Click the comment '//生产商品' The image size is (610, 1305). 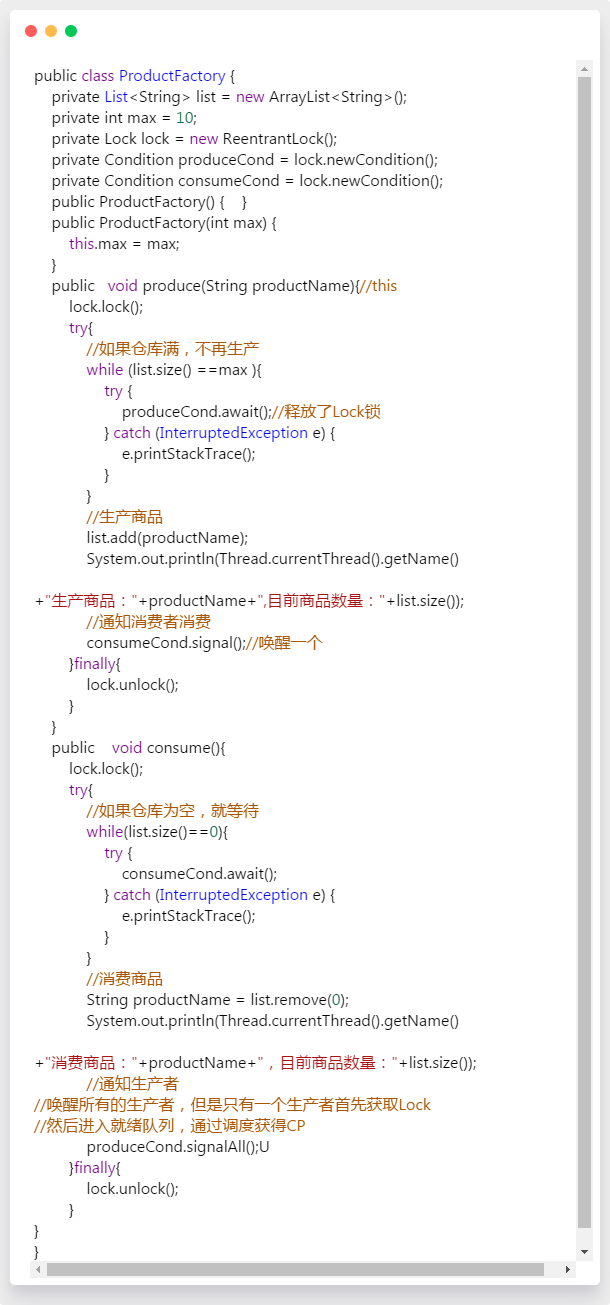(x=124, y=517)
